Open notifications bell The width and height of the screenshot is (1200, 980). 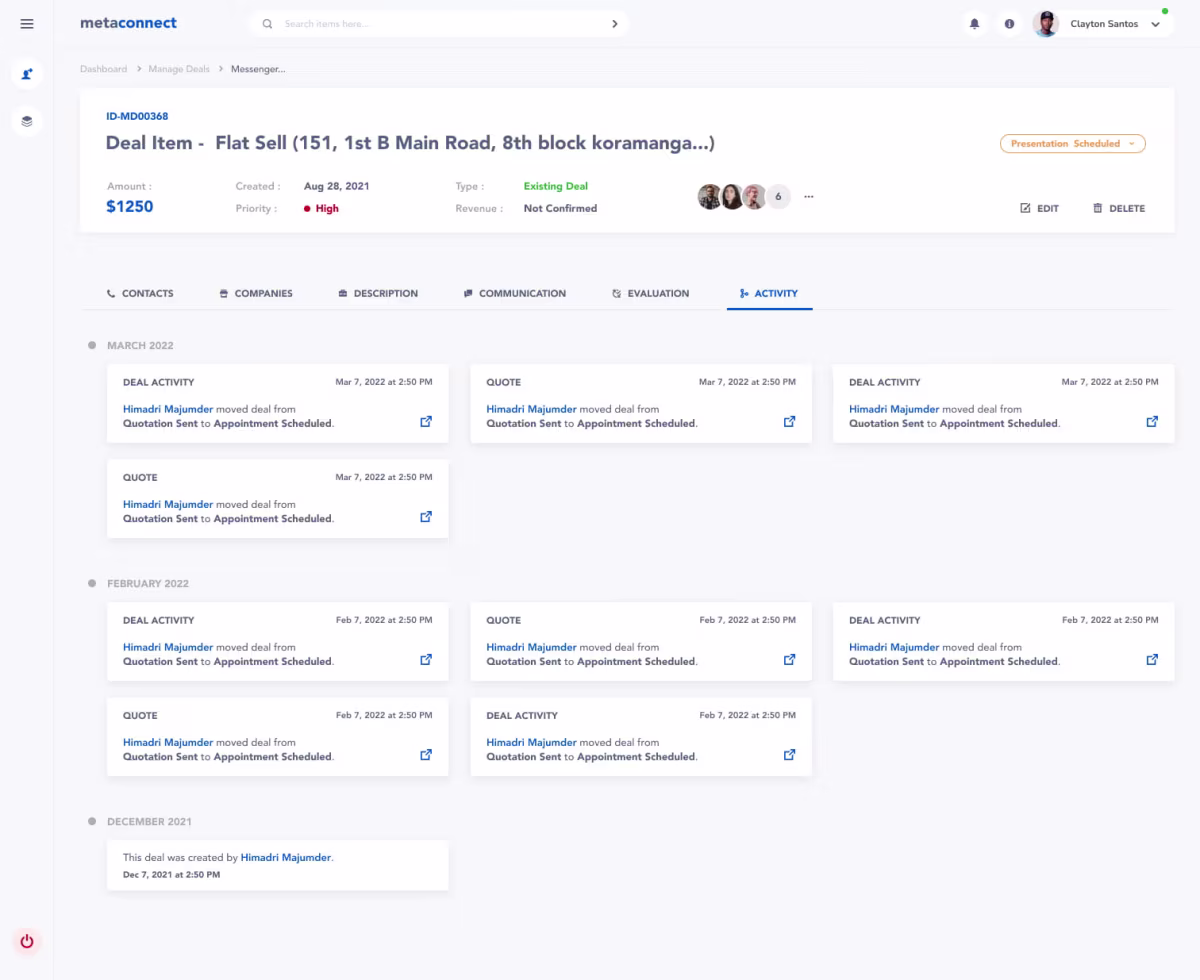click(974, 24)
